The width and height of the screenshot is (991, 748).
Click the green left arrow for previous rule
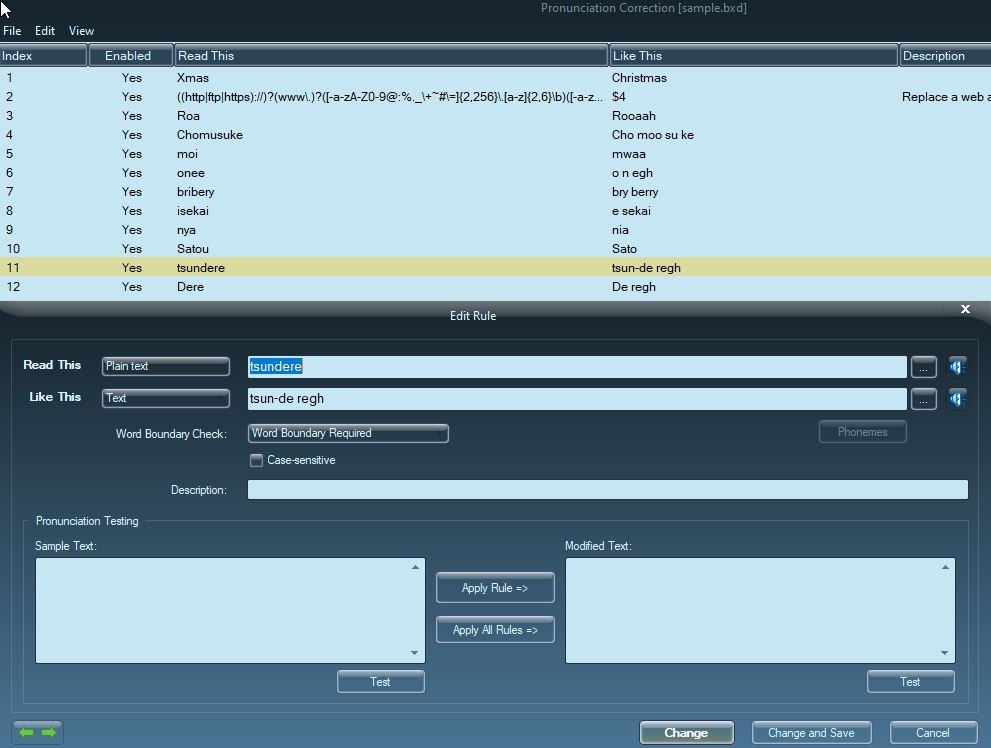coord(26,732)
